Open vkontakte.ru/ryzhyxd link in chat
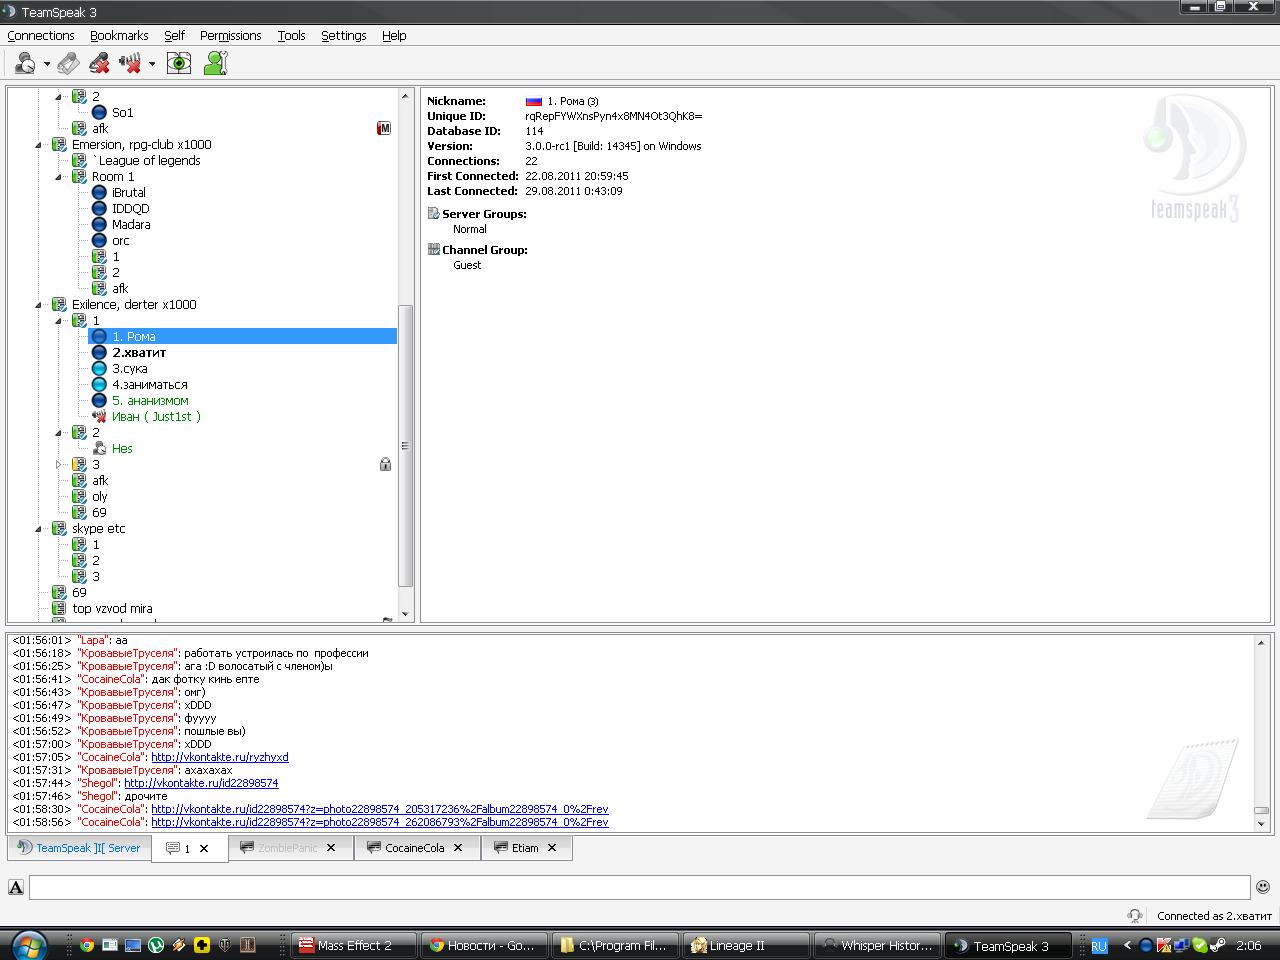The height and width of the screenshot is (960, 1280). pyautogui.click(x=220, y=758)
